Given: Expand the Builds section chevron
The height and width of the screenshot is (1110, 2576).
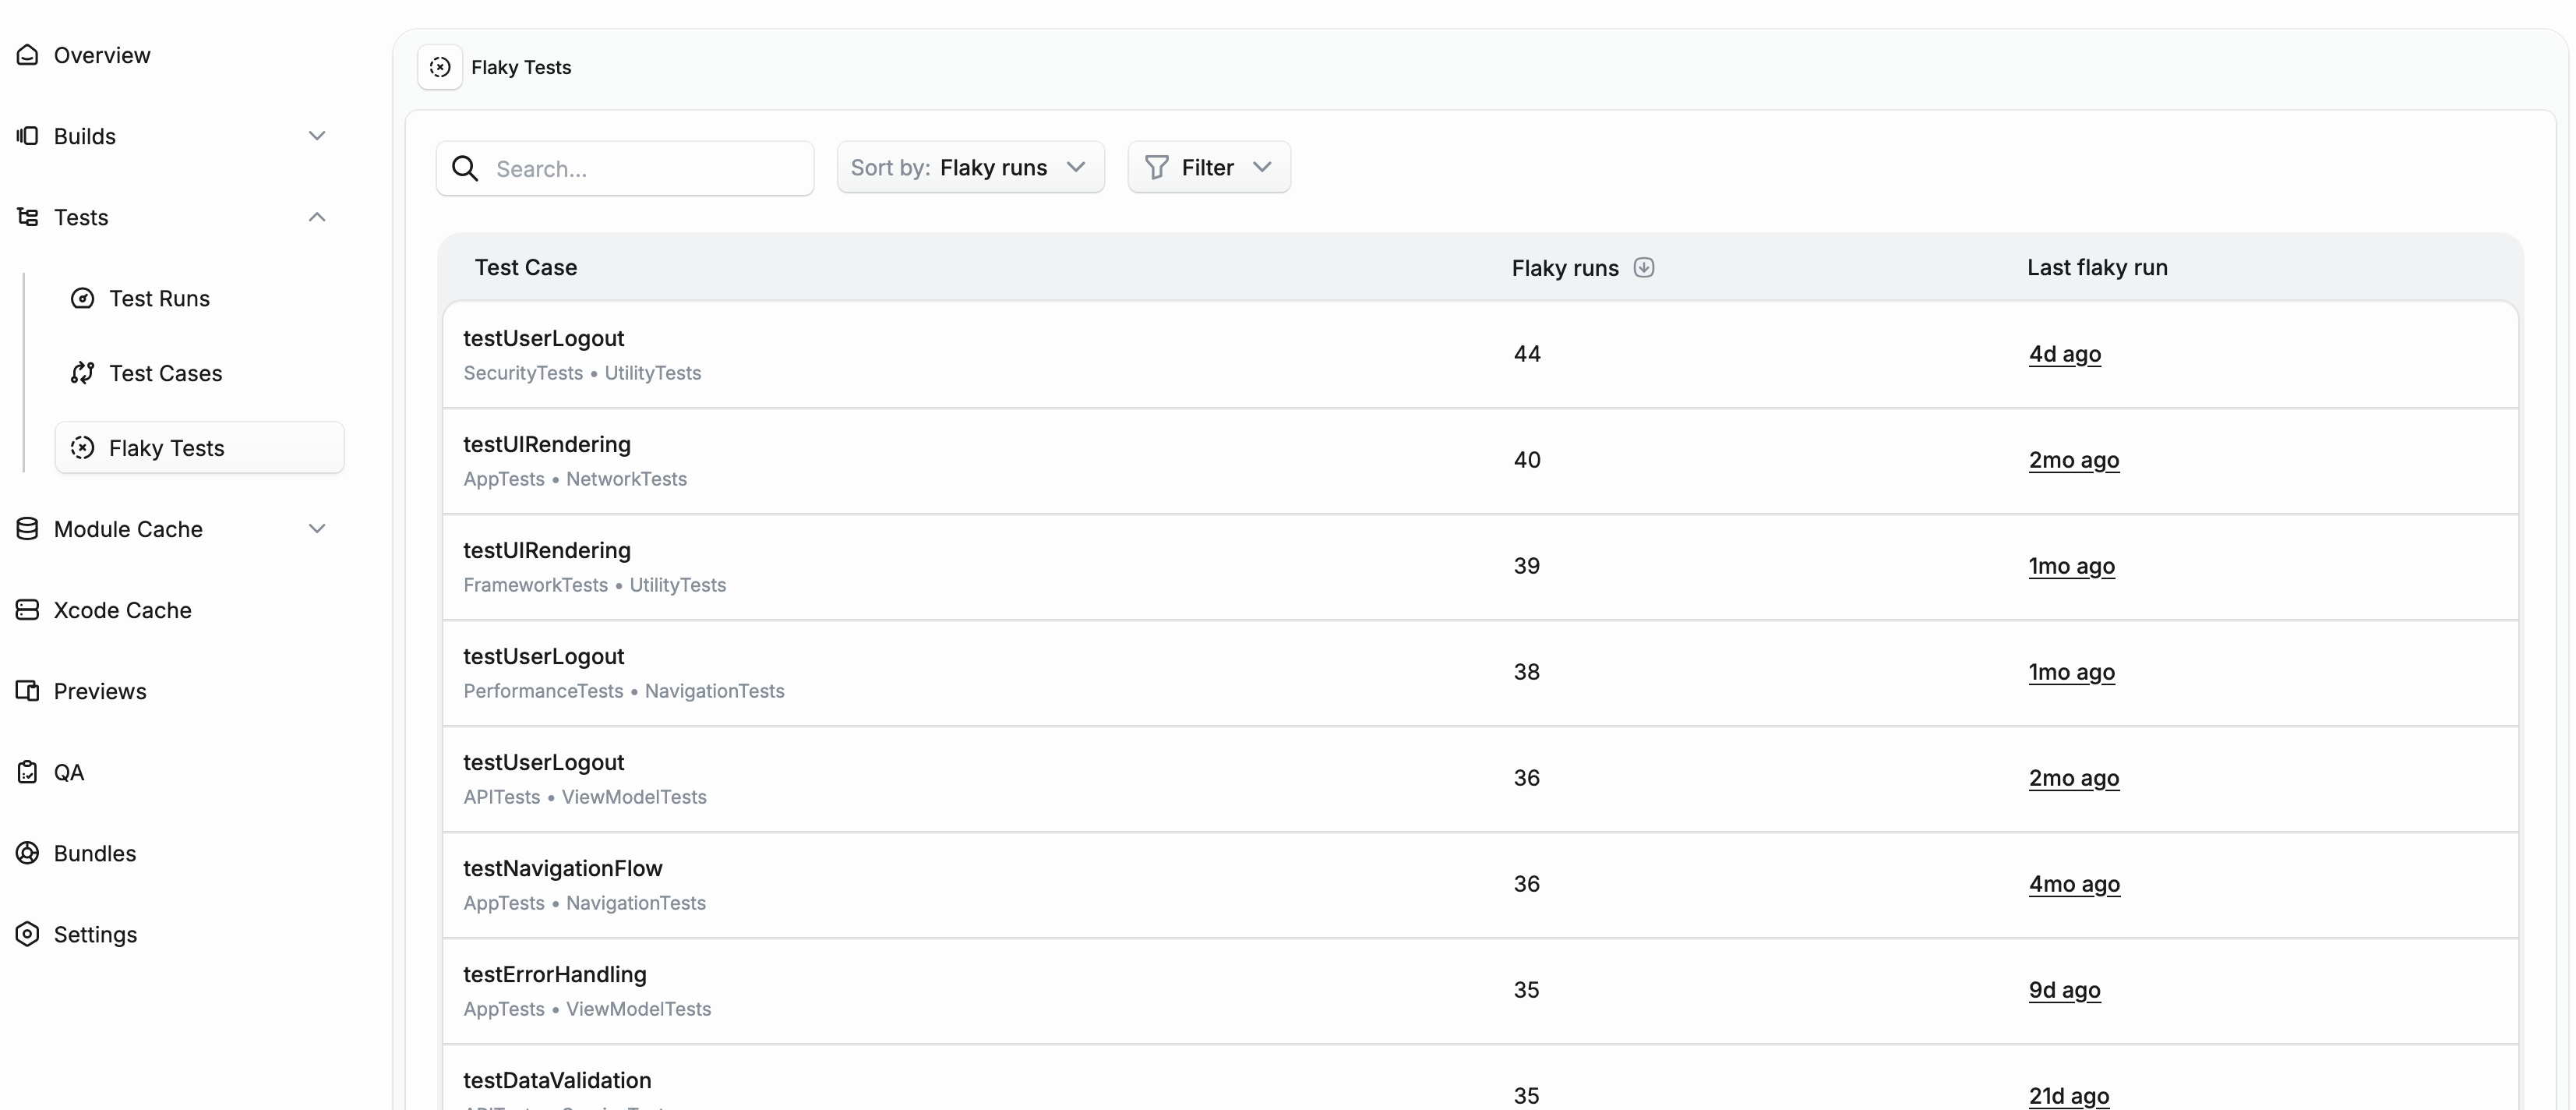Looking at the screenshot, I should (317, 135).
